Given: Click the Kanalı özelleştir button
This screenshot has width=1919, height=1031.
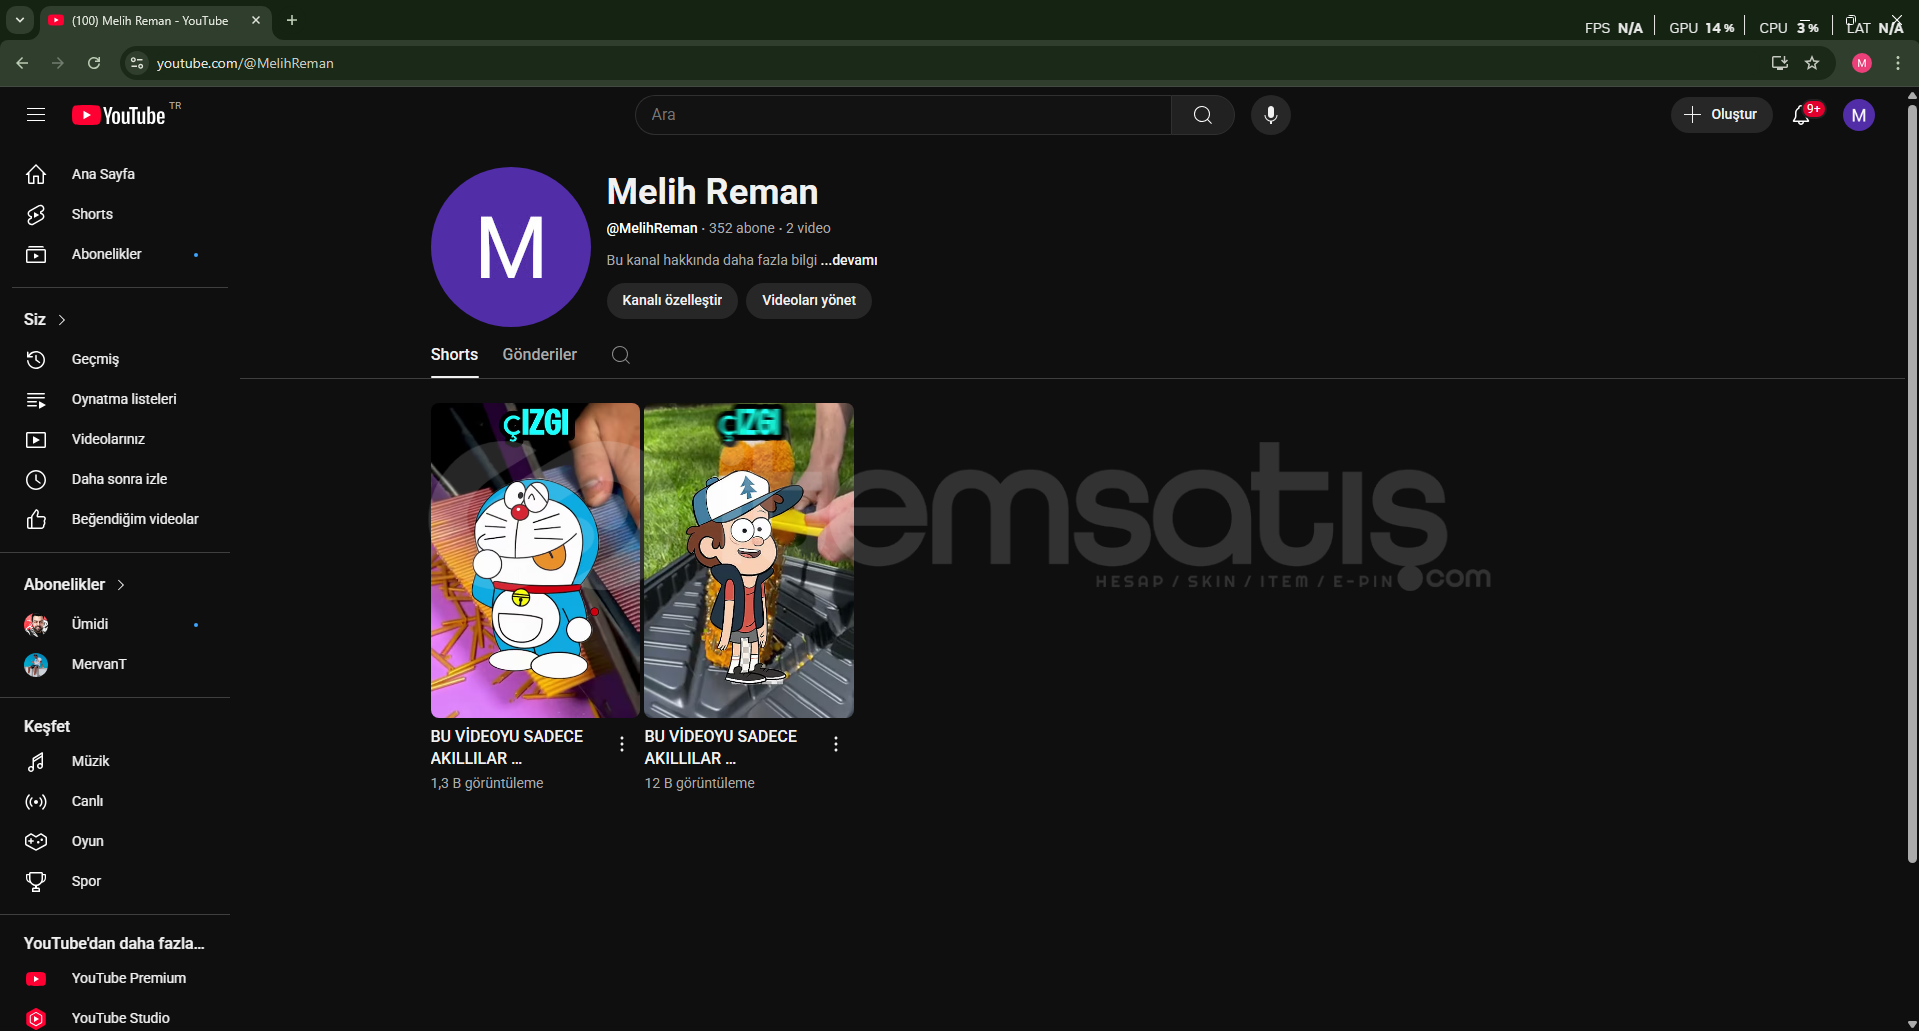Looking at the screenshot, I should (x=672, y=300).
